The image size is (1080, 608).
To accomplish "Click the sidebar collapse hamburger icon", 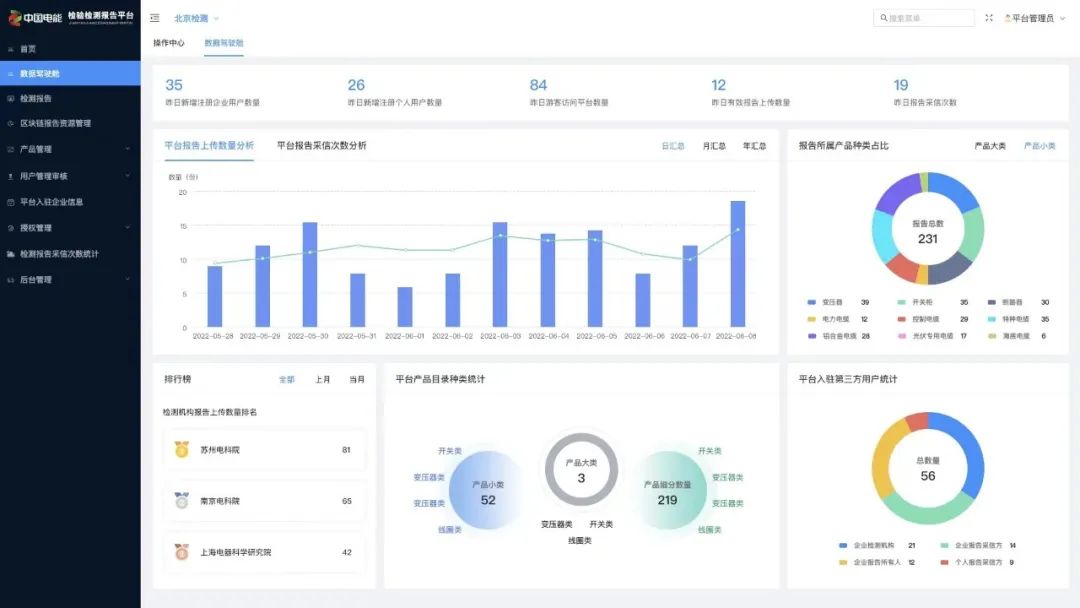I will [x=154, y=18].
